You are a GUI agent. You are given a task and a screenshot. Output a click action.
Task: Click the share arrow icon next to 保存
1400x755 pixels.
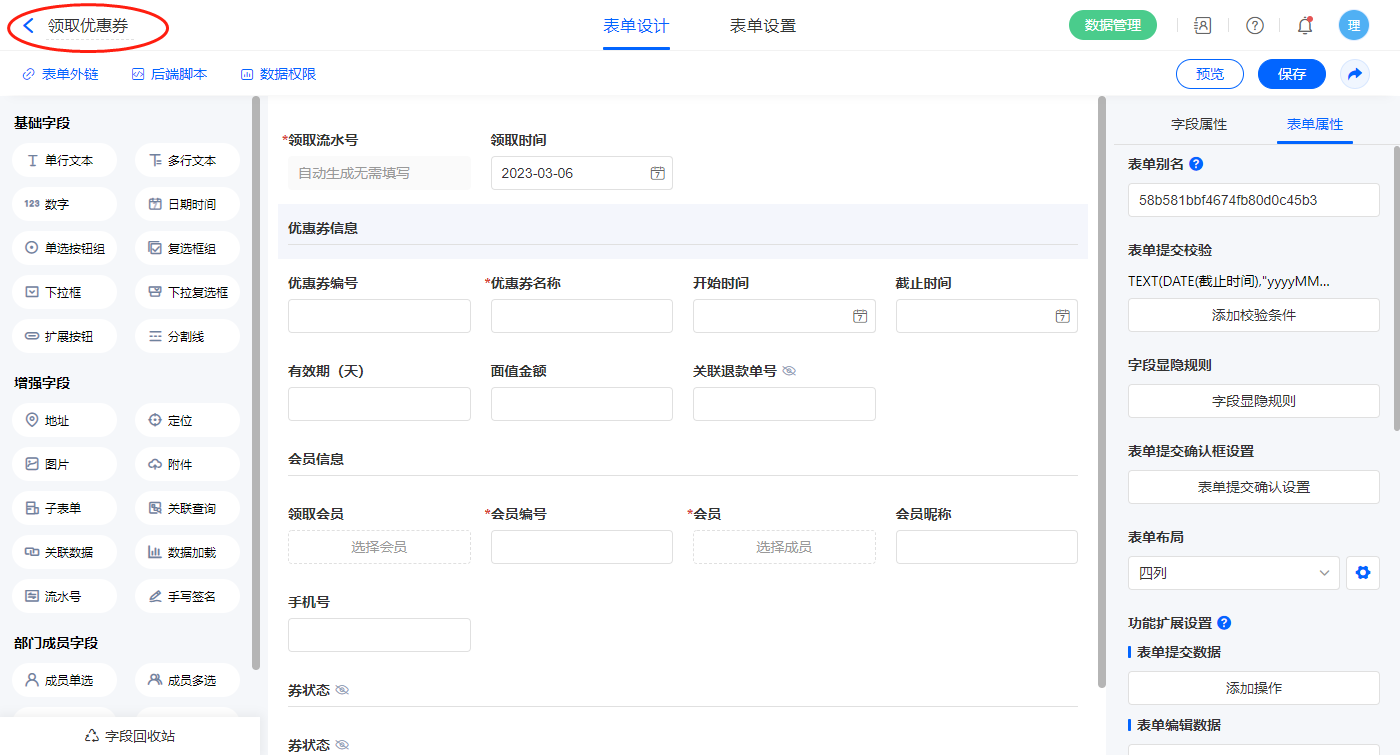1355,74
